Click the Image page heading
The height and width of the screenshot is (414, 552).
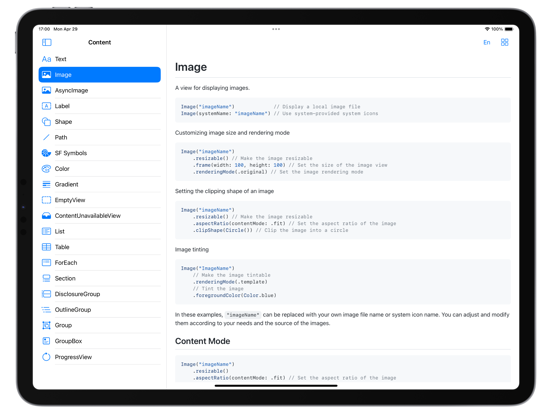(191, 67)
